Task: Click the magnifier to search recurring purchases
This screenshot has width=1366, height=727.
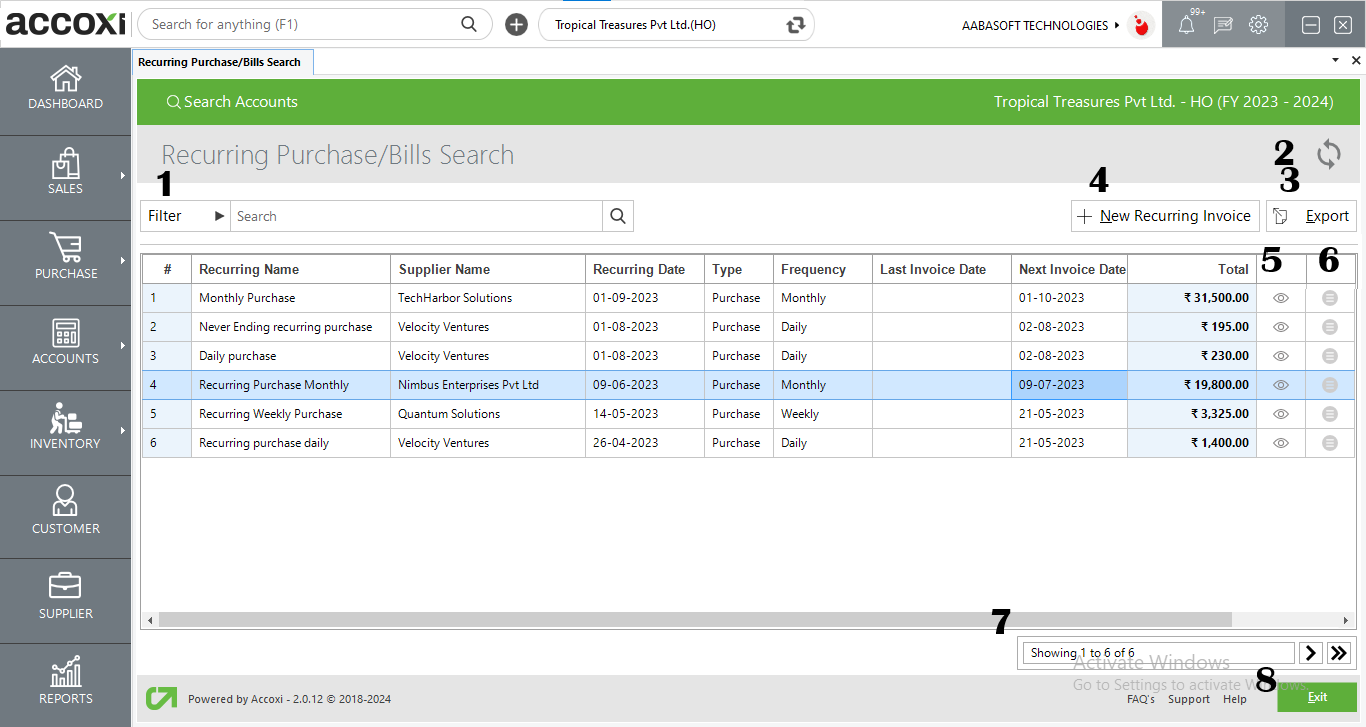Action: (618, 215)
